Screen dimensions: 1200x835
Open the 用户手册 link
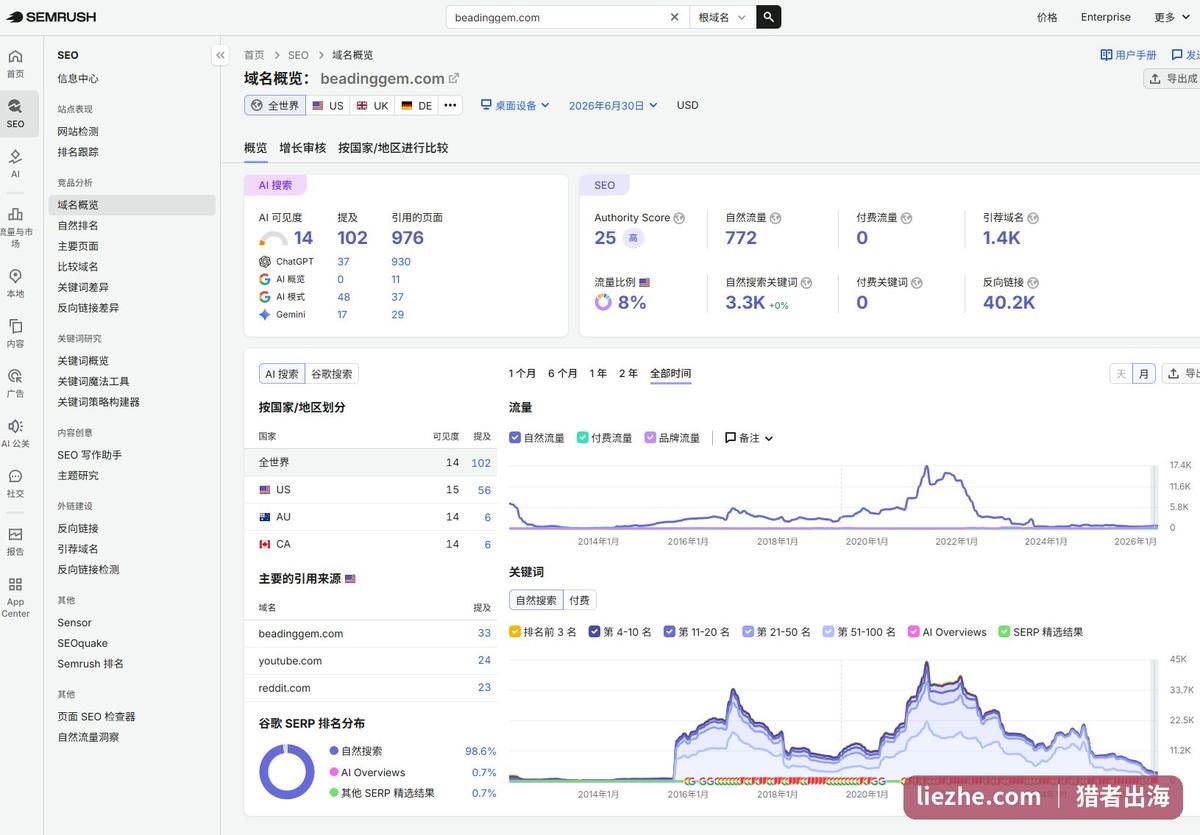click(1129, 55)
